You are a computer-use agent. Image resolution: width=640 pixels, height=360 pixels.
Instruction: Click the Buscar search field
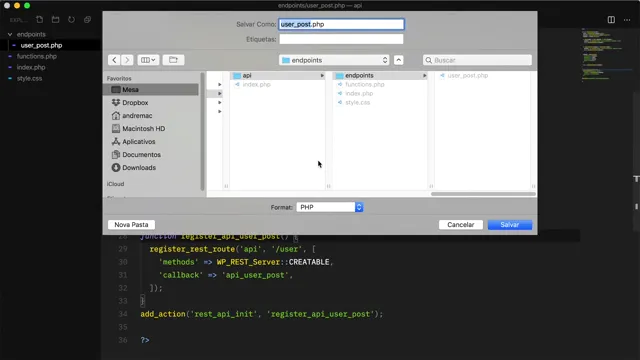coord(478,60)
